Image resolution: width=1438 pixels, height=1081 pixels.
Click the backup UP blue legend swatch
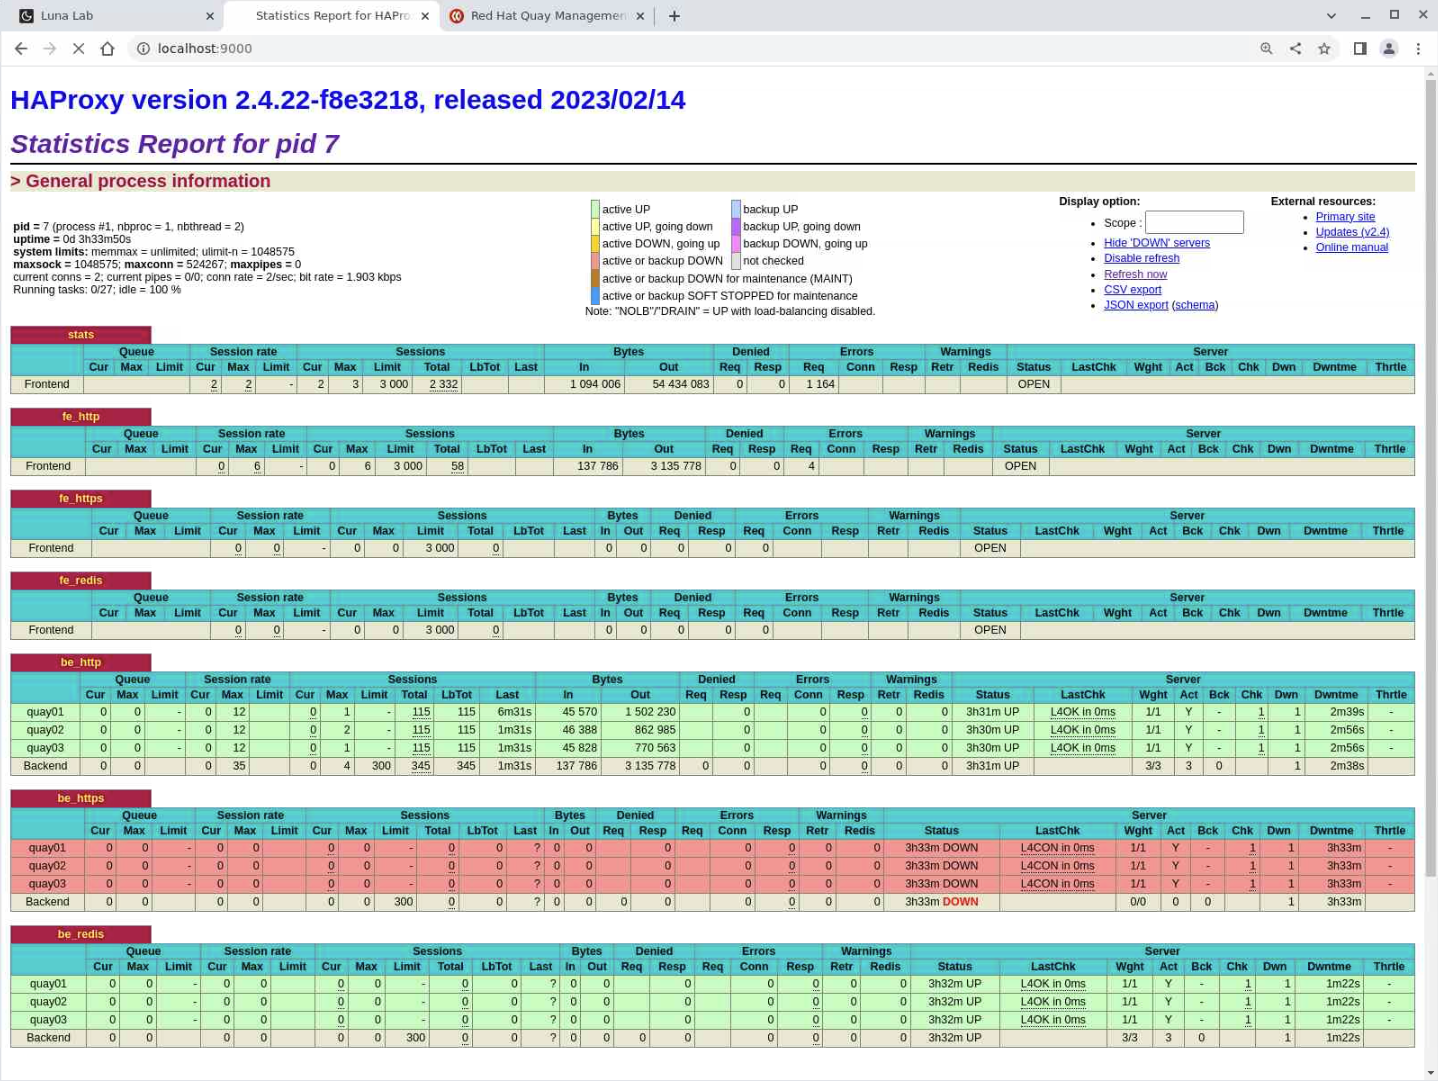tap(736, 209)
